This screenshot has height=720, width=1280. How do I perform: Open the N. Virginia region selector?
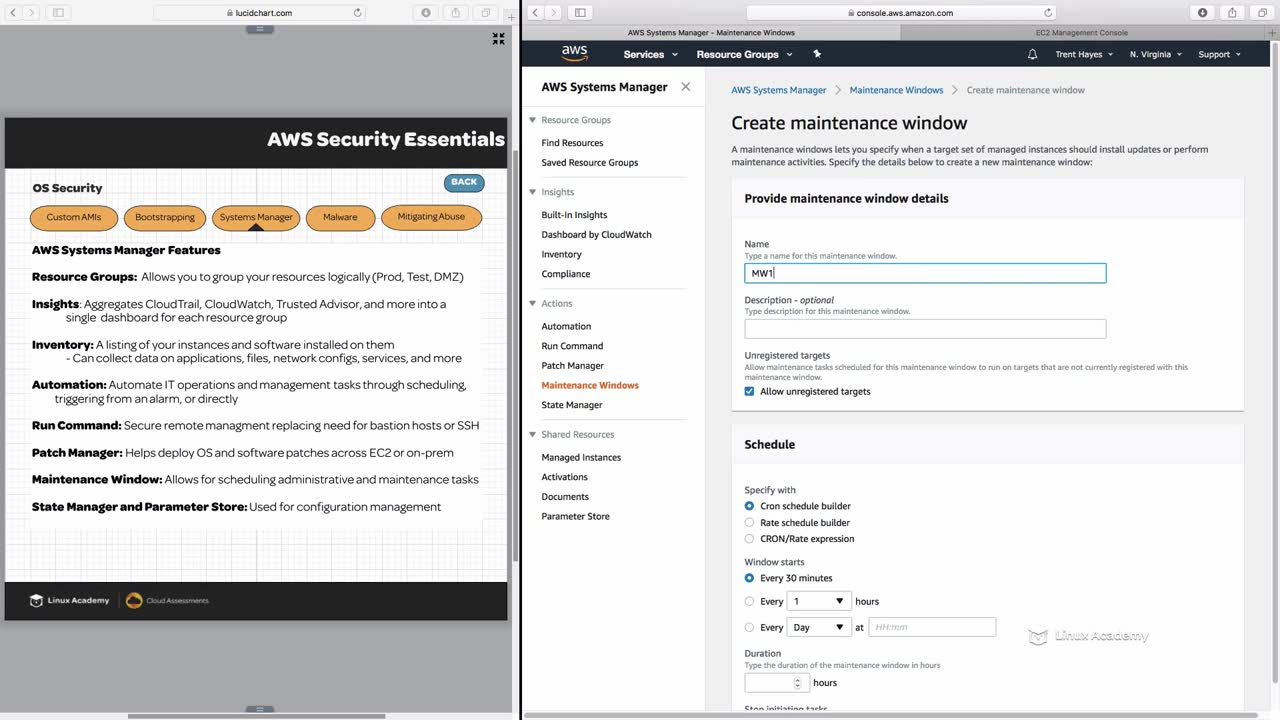tap(1155, 54)
